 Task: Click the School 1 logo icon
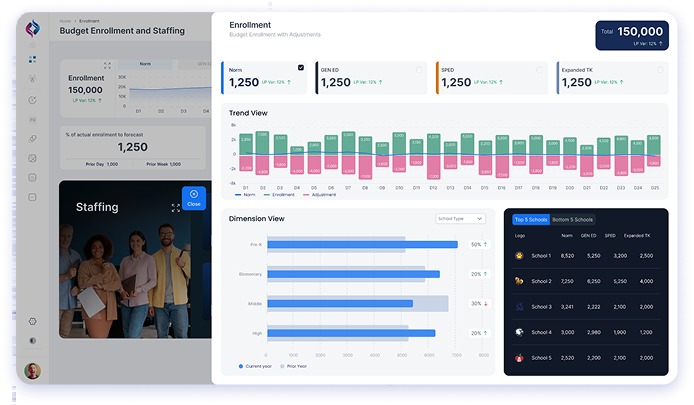point(520,255)
